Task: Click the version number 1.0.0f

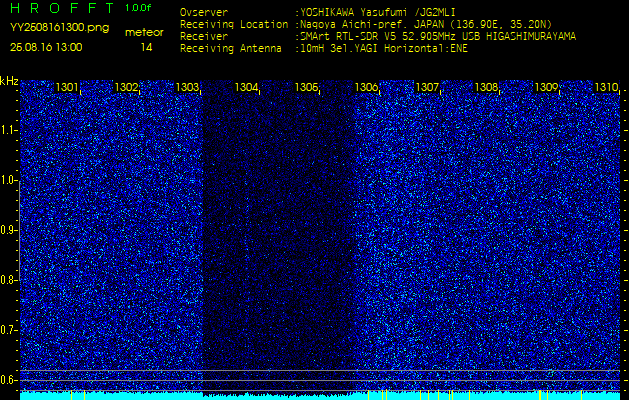Action: click(x=138, y=8)
